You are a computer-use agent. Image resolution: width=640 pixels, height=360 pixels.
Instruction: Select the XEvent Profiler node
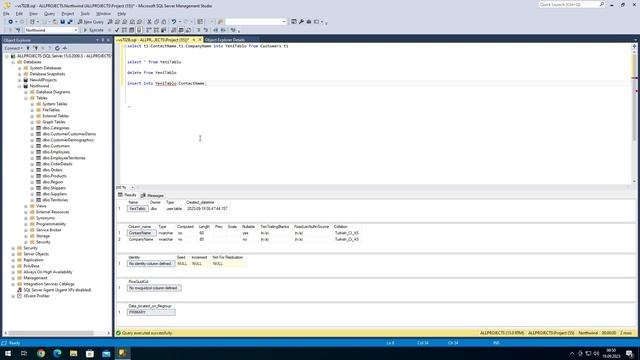click(36, 296)
